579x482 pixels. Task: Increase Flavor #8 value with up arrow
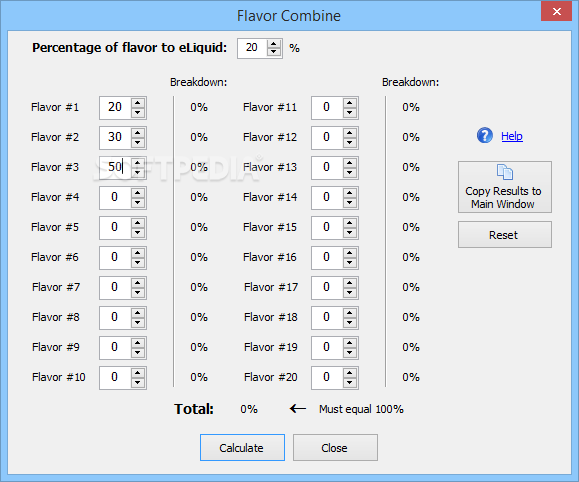pos(138,313)
